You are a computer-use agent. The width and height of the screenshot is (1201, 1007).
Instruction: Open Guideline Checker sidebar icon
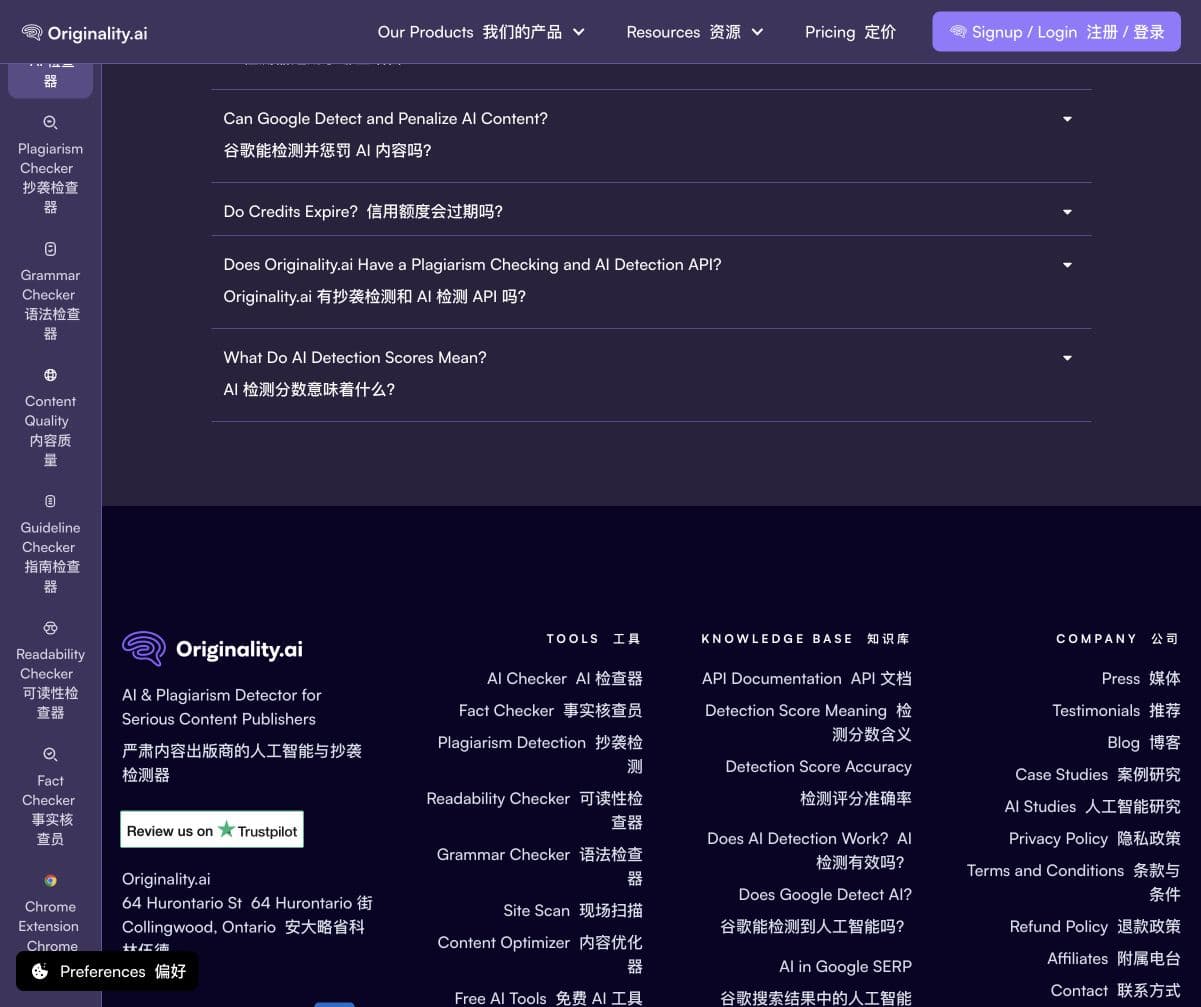(x=50, y=501)
